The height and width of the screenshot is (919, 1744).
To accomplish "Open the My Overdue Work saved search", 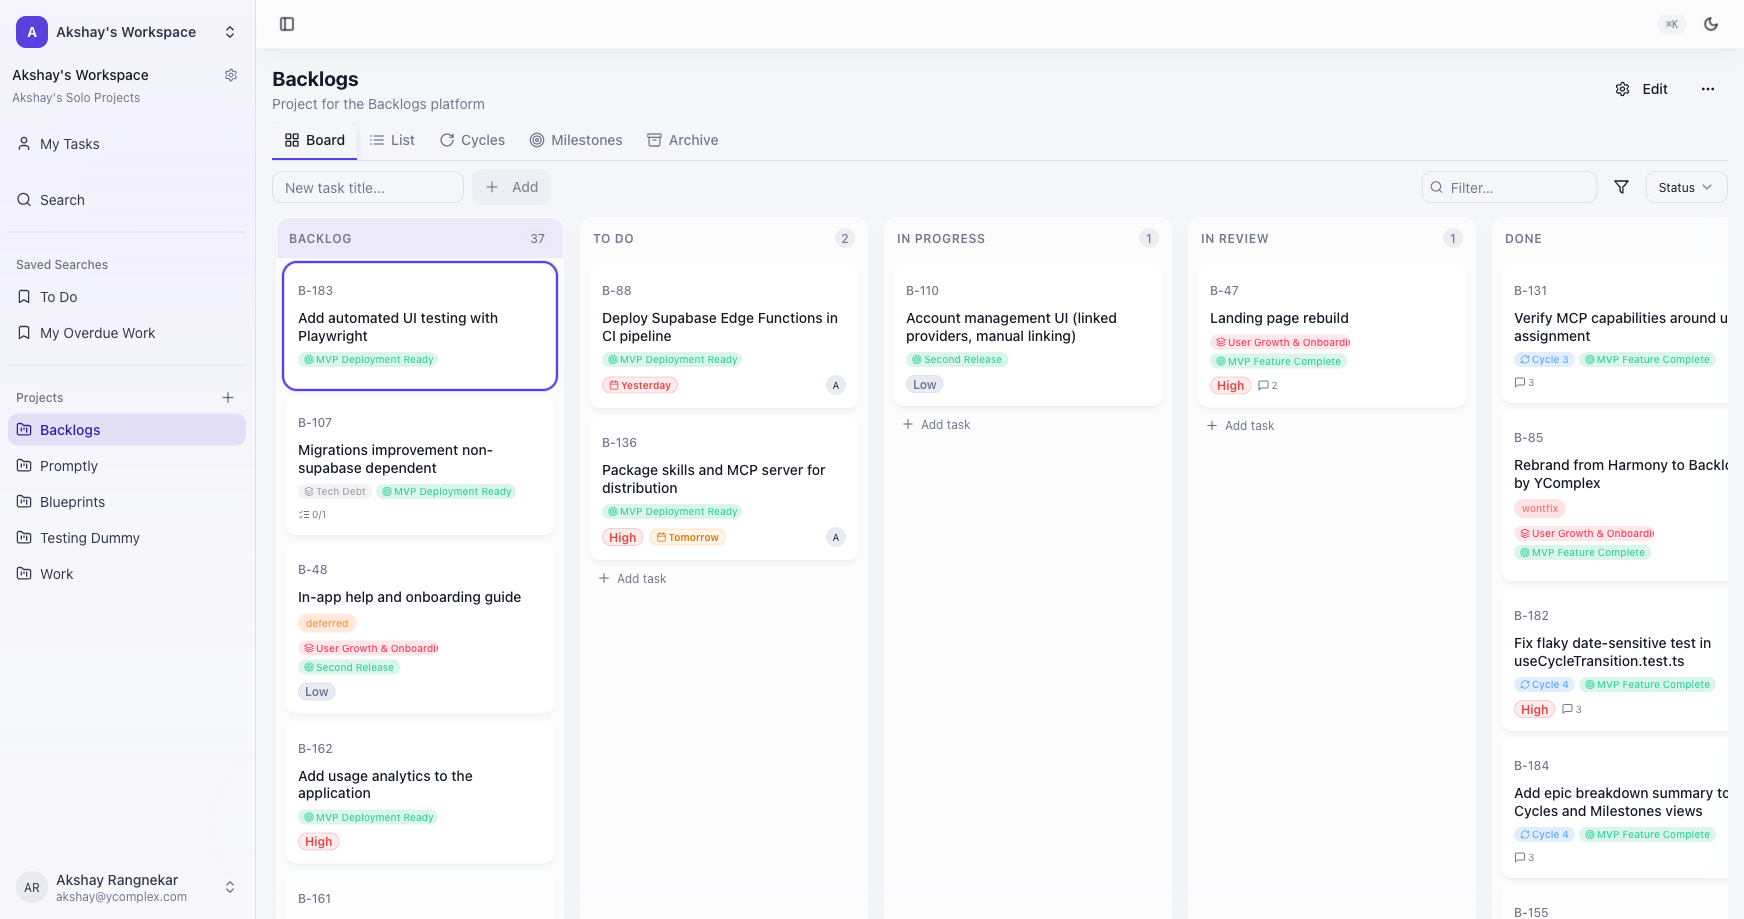I will (x=97, y=333).
